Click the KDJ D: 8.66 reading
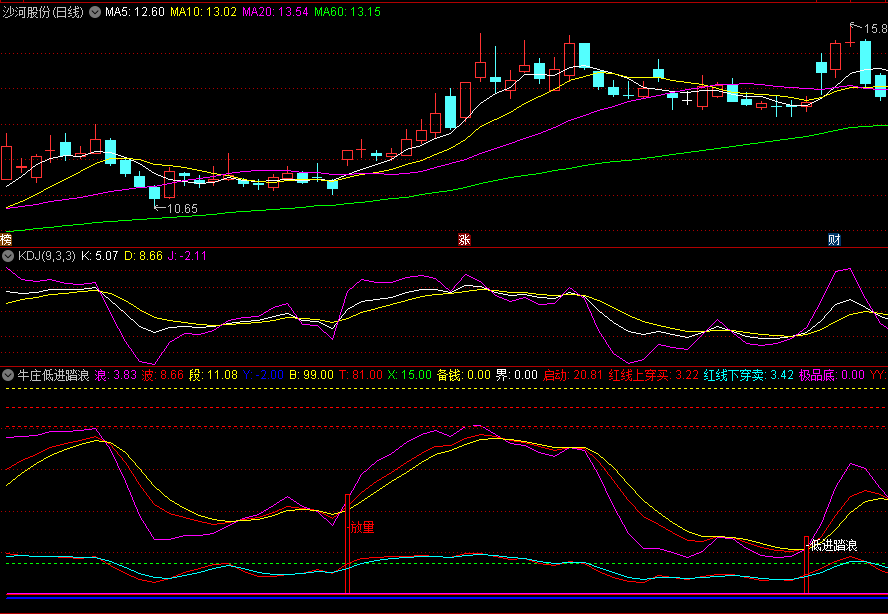 point(143,256)
